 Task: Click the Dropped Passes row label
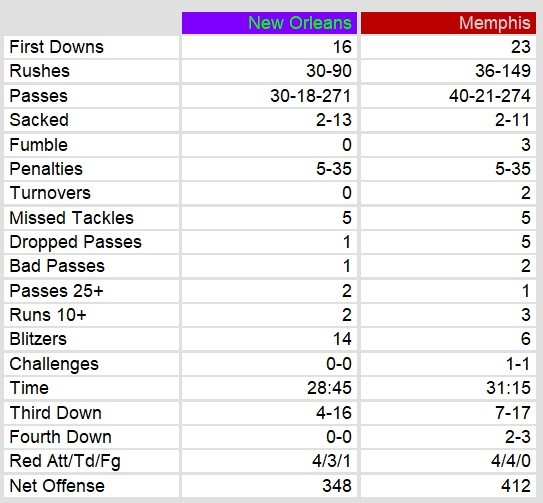point(75,242)
